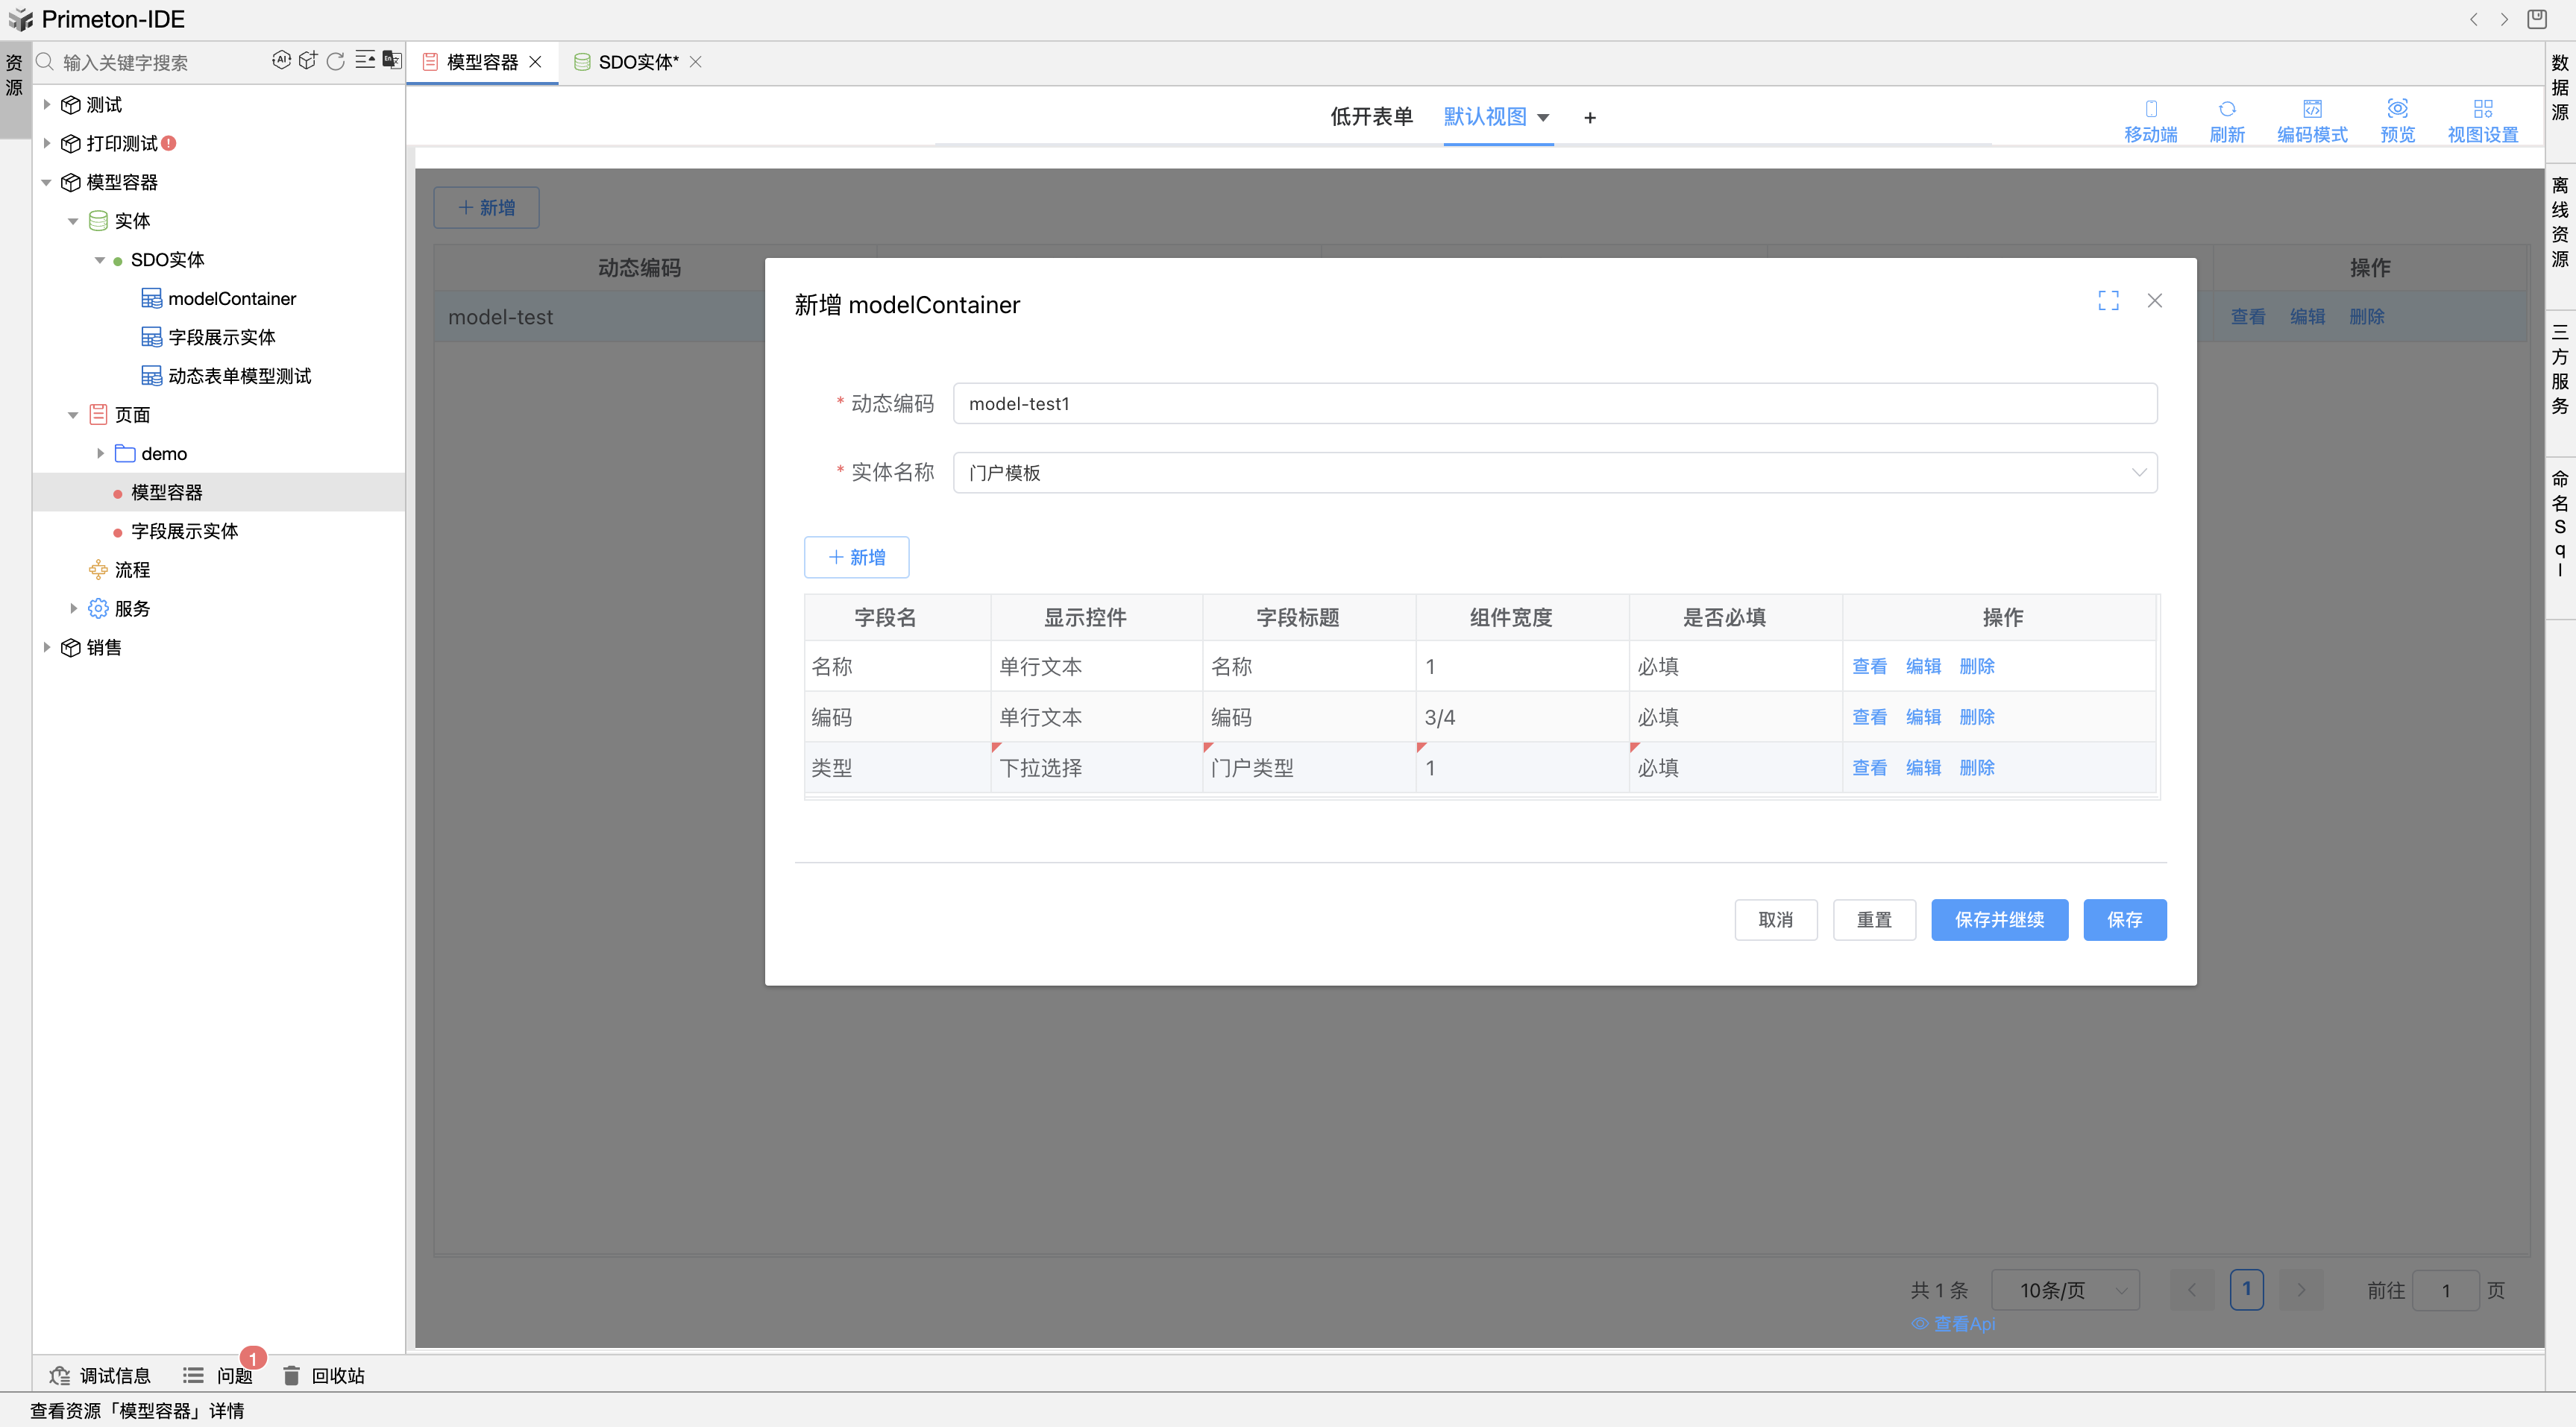This screenshot has height=1427, width=2576.
Task: Maximize the dialog with fullscreen icon
Action: [2108, 301]
